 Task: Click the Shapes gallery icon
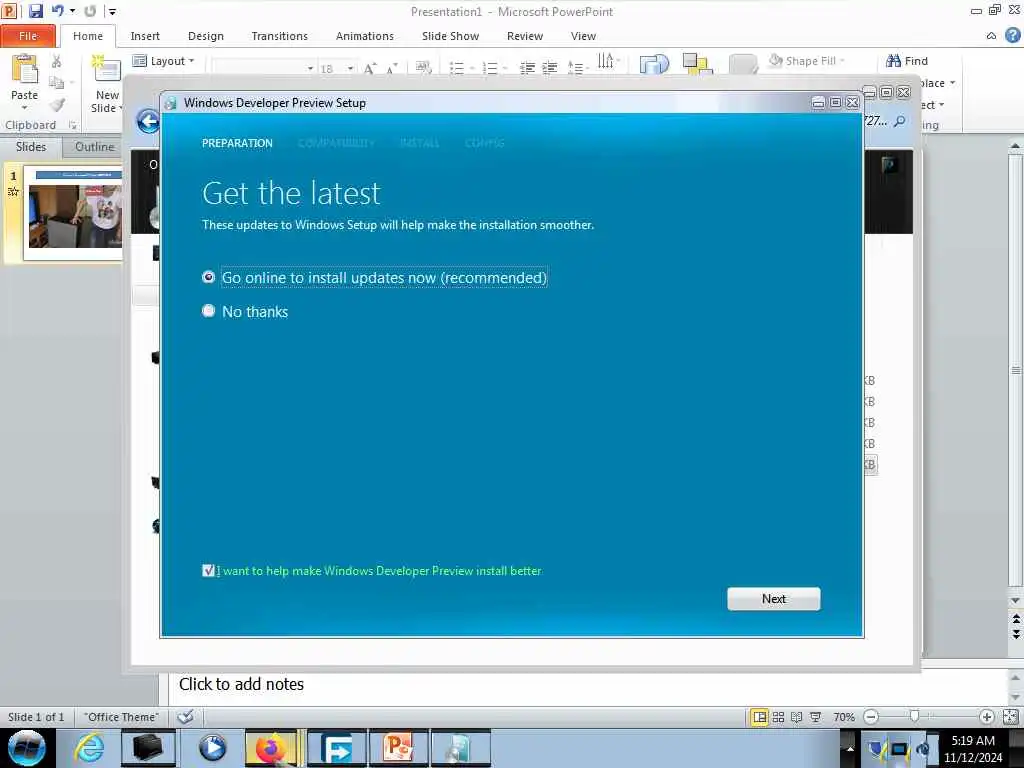click(654, 64)
